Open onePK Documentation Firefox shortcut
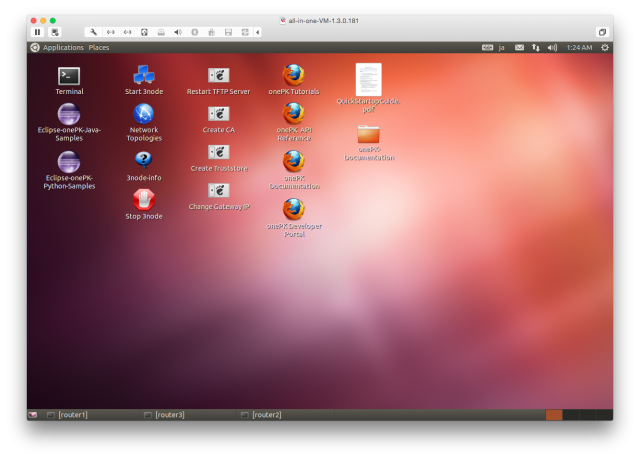Screen dimensions: 640x459 click(294, 162)
